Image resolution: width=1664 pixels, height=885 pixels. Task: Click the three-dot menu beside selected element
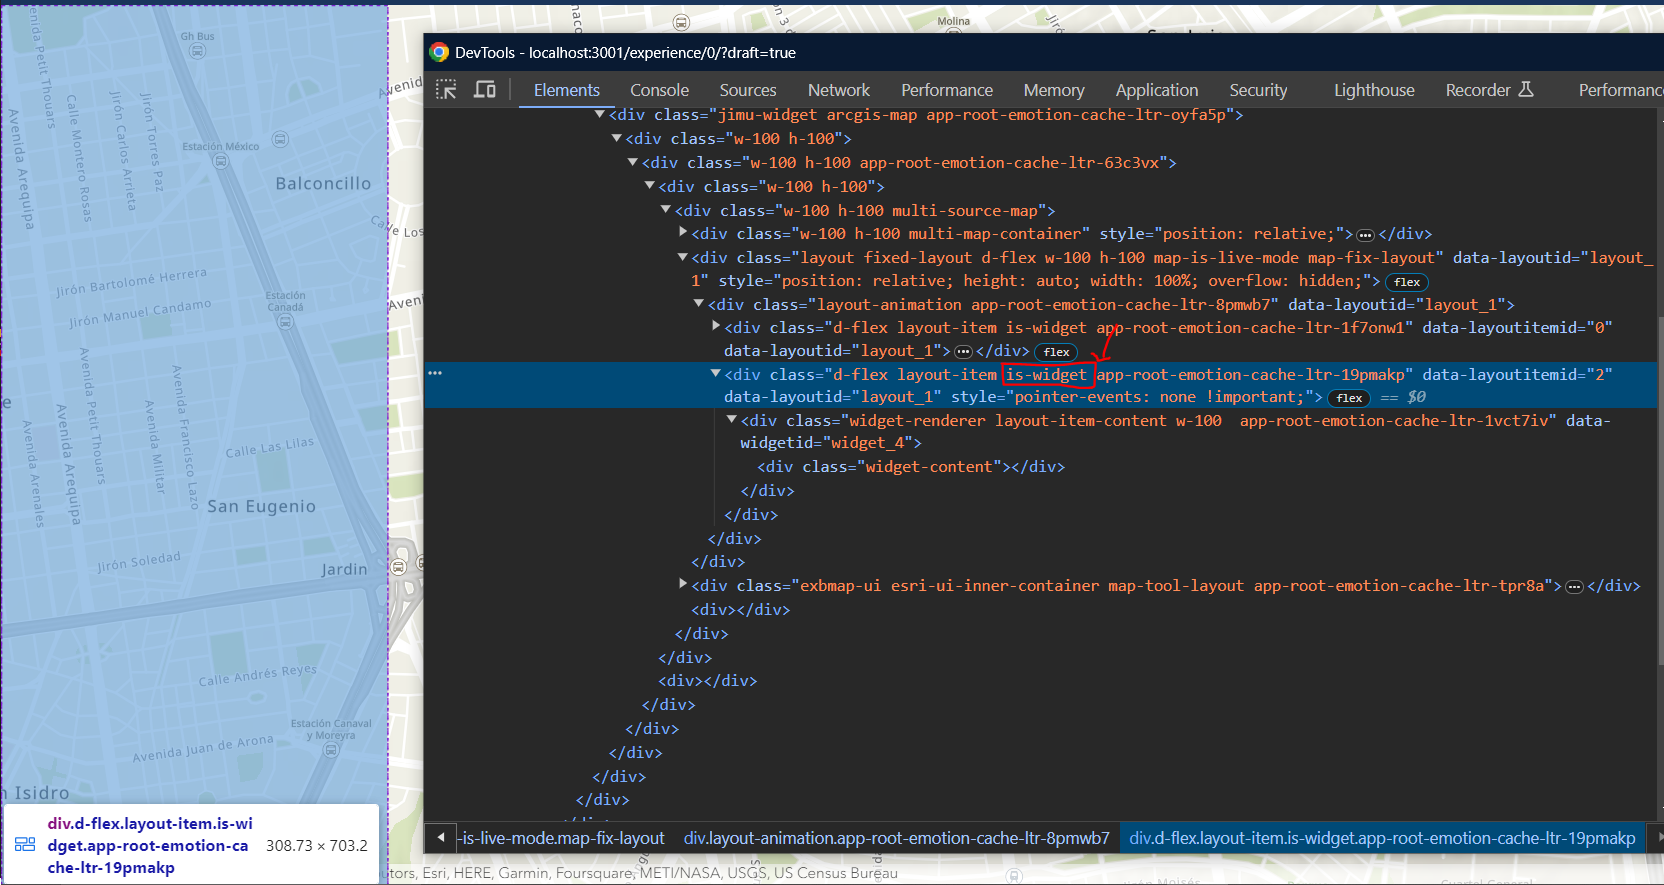[435, 373]
